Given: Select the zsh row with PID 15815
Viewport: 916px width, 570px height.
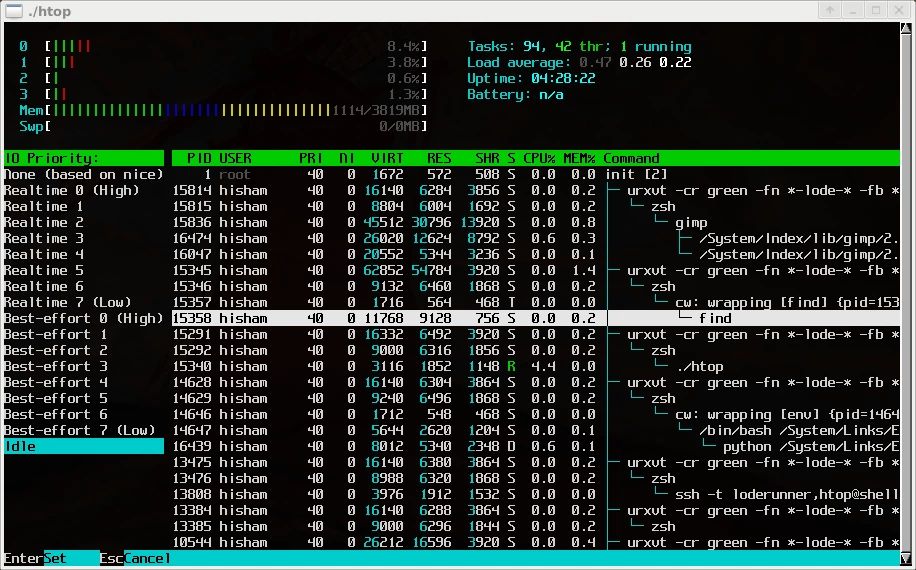Looking at the screenshot, I should click(x=536, y=206).
